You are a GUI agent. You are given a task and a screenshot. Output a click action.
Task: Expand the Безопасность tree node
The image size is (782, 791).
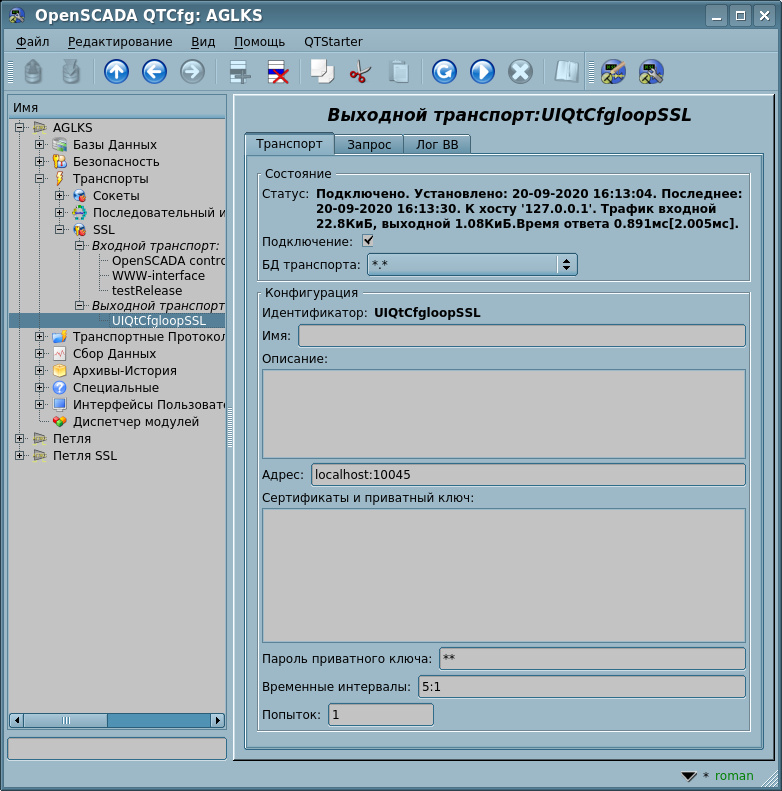tap(39, 161)
